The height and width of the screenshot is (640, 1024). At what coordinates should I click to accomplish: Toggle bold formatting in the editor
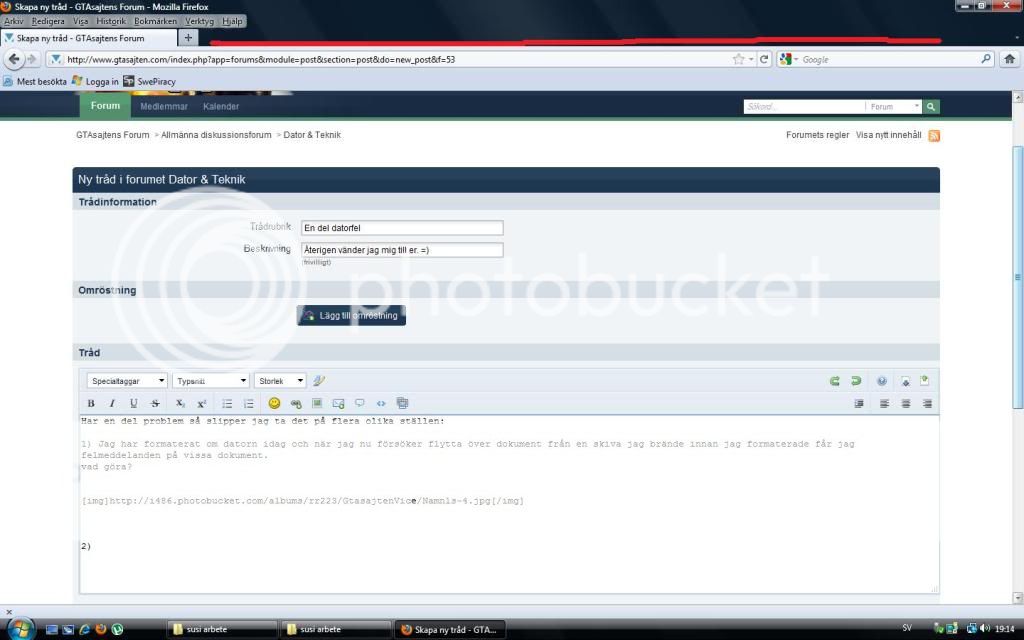click(x=91, y=403)
